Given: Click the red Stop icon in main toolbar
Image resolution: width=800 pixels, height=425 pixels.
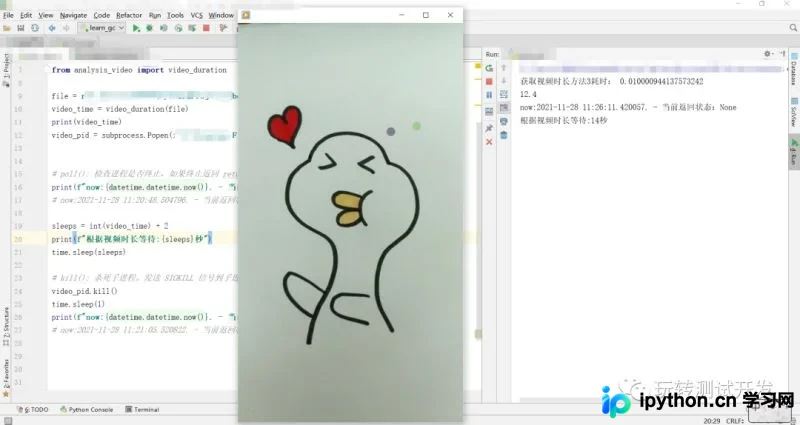Looking at the screenshot, I should tap(206, 28).
